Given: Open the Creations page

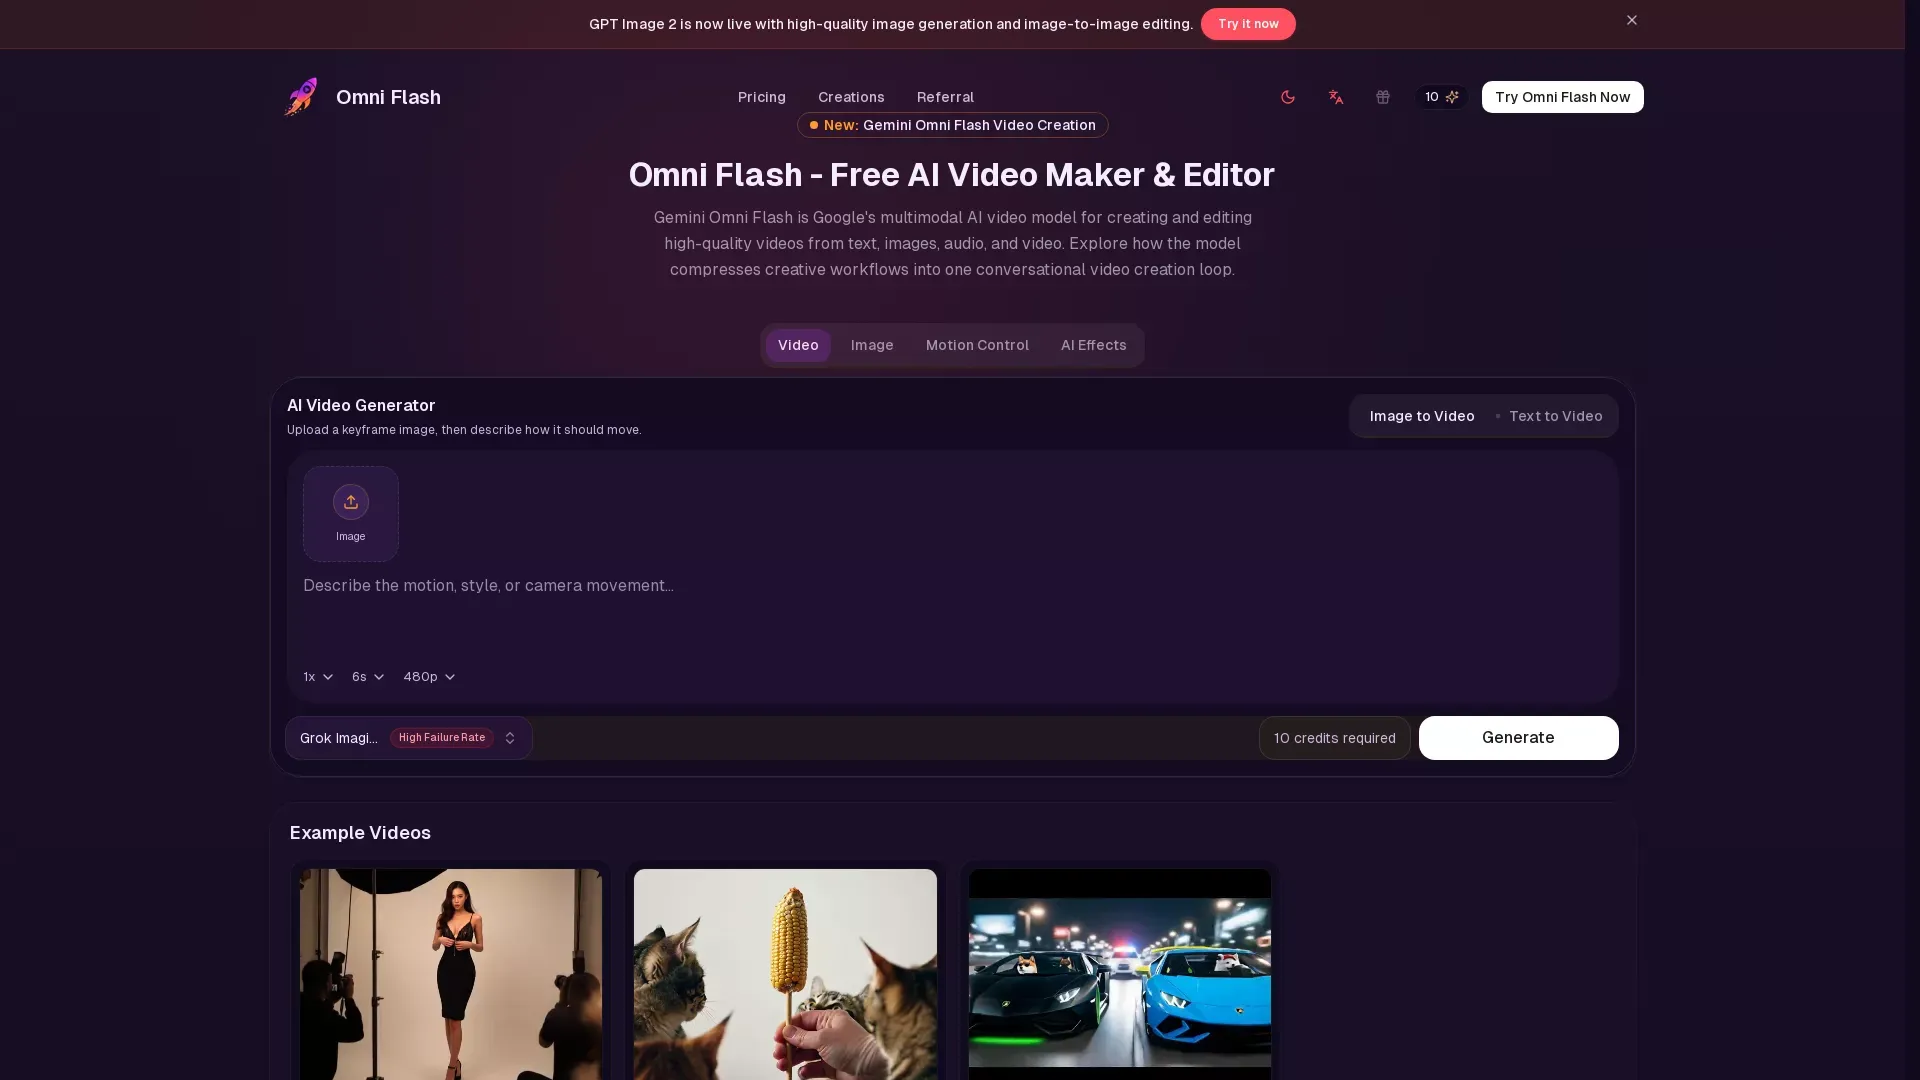Looking at the screenshot, I should pos(851,97).
